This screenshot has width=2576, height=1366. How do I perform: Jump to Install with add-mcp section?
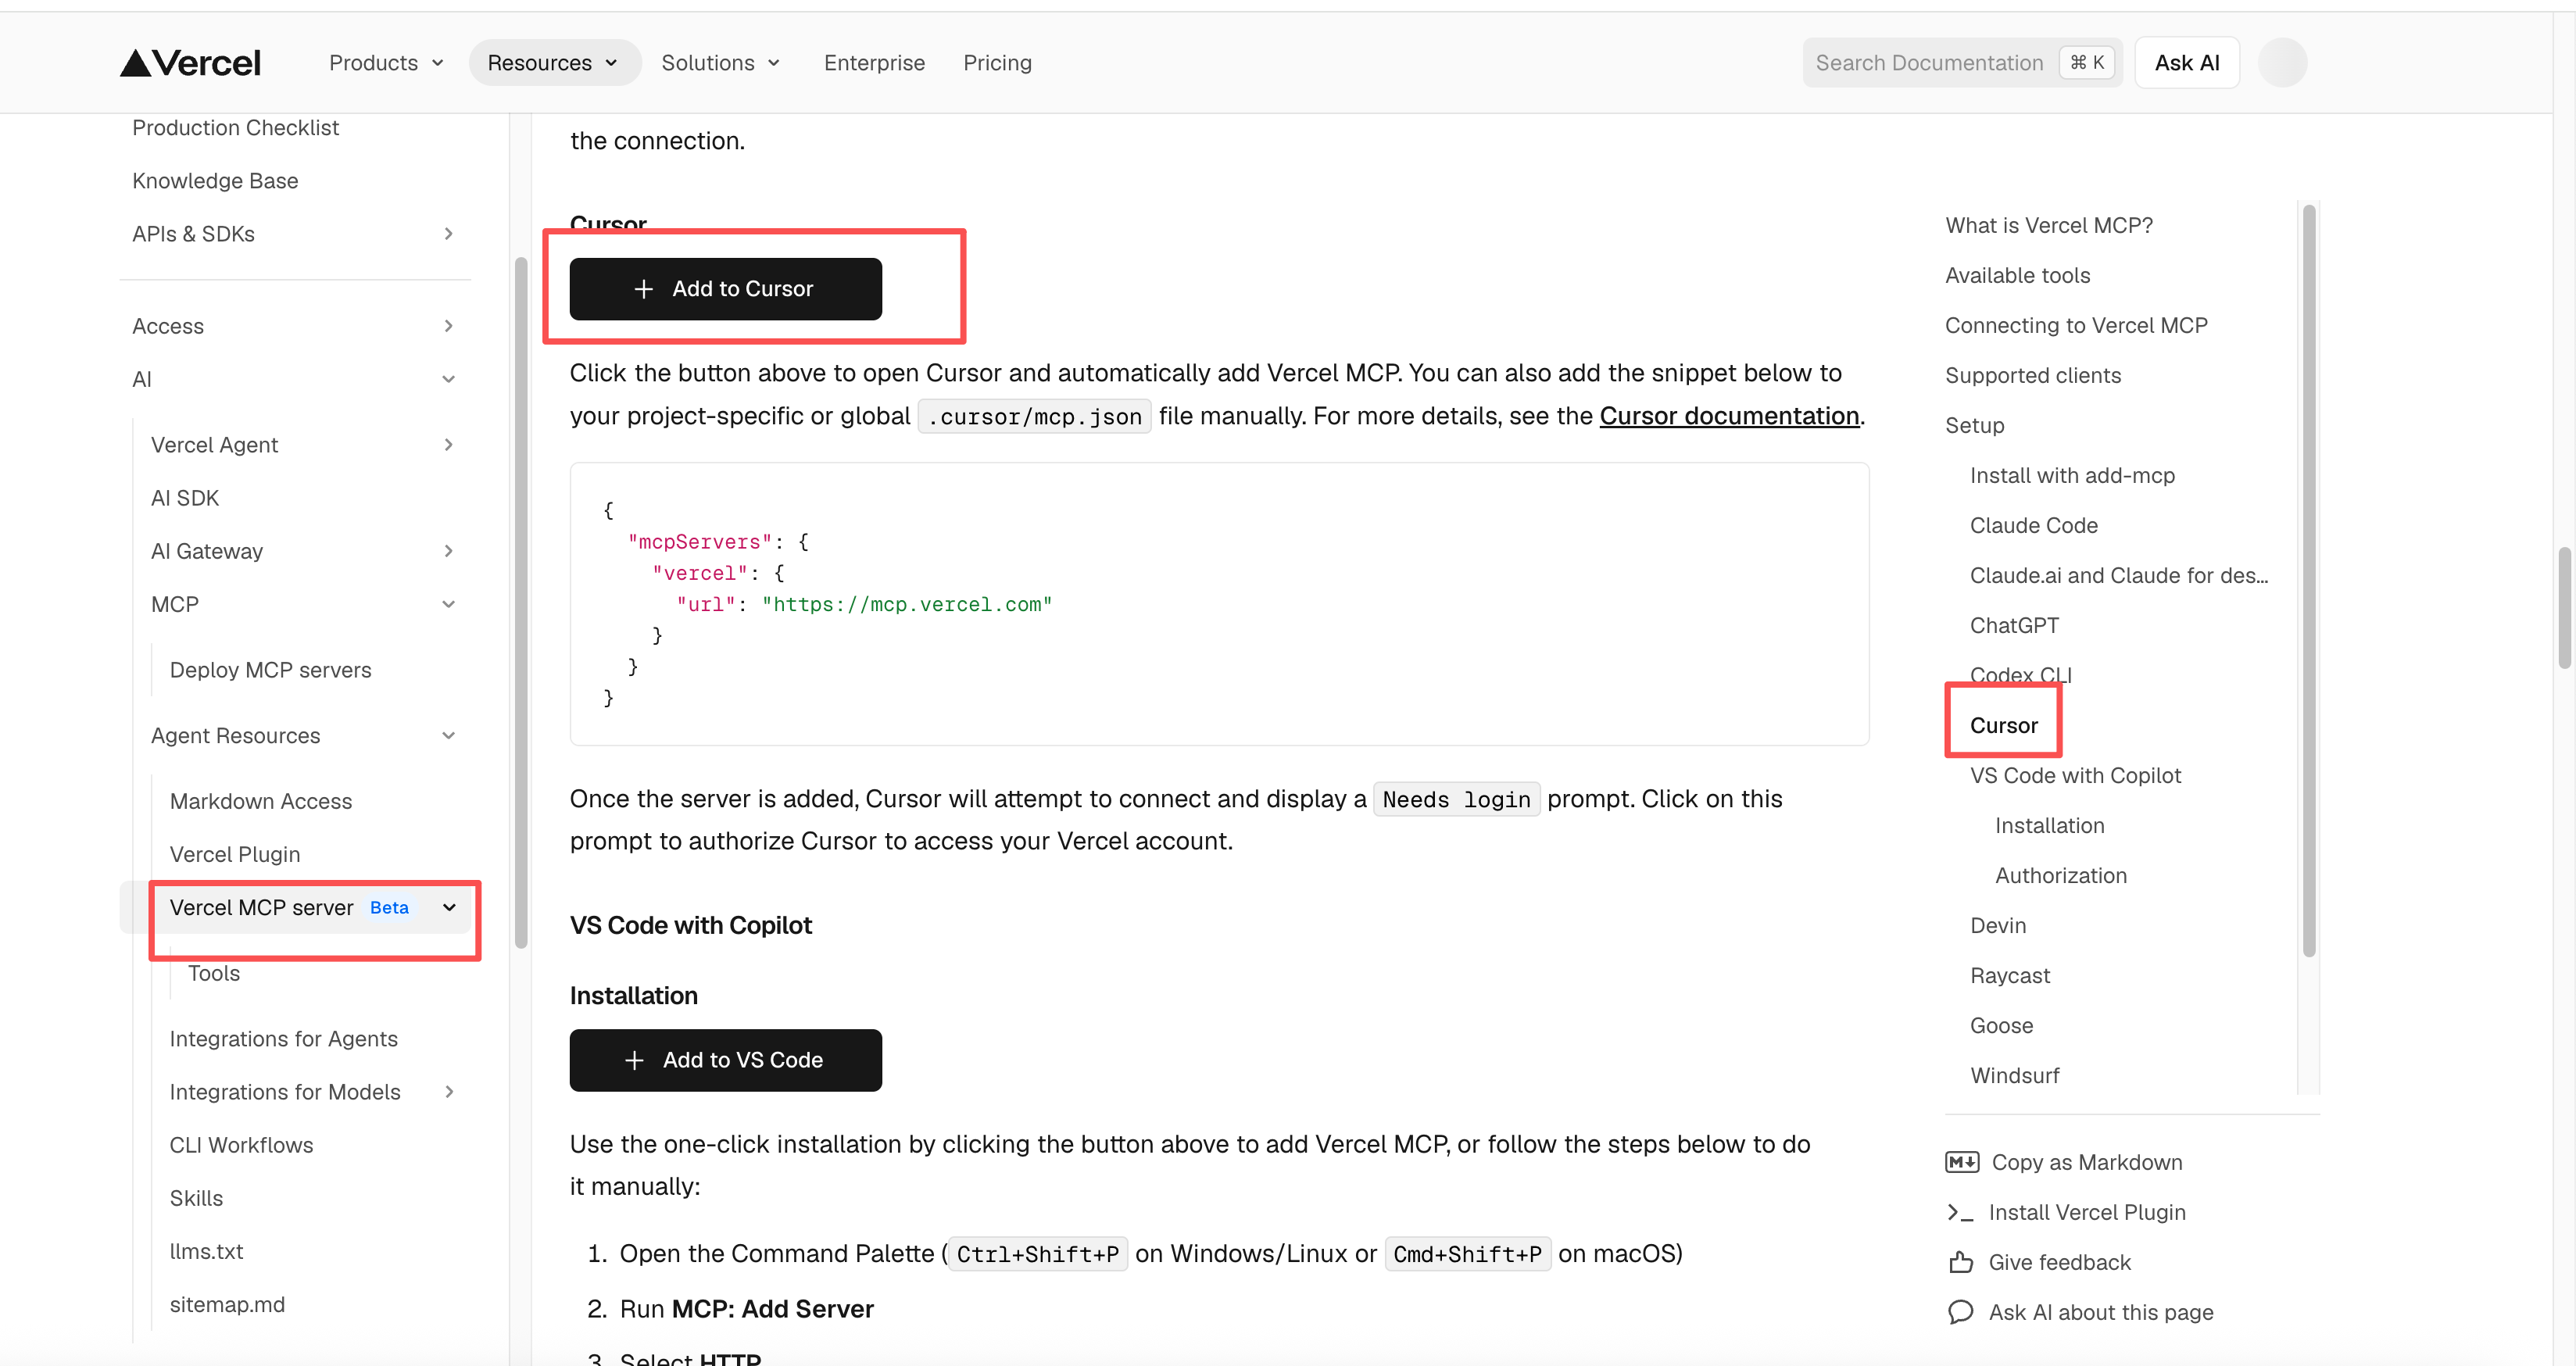[x=2072, y=475]
